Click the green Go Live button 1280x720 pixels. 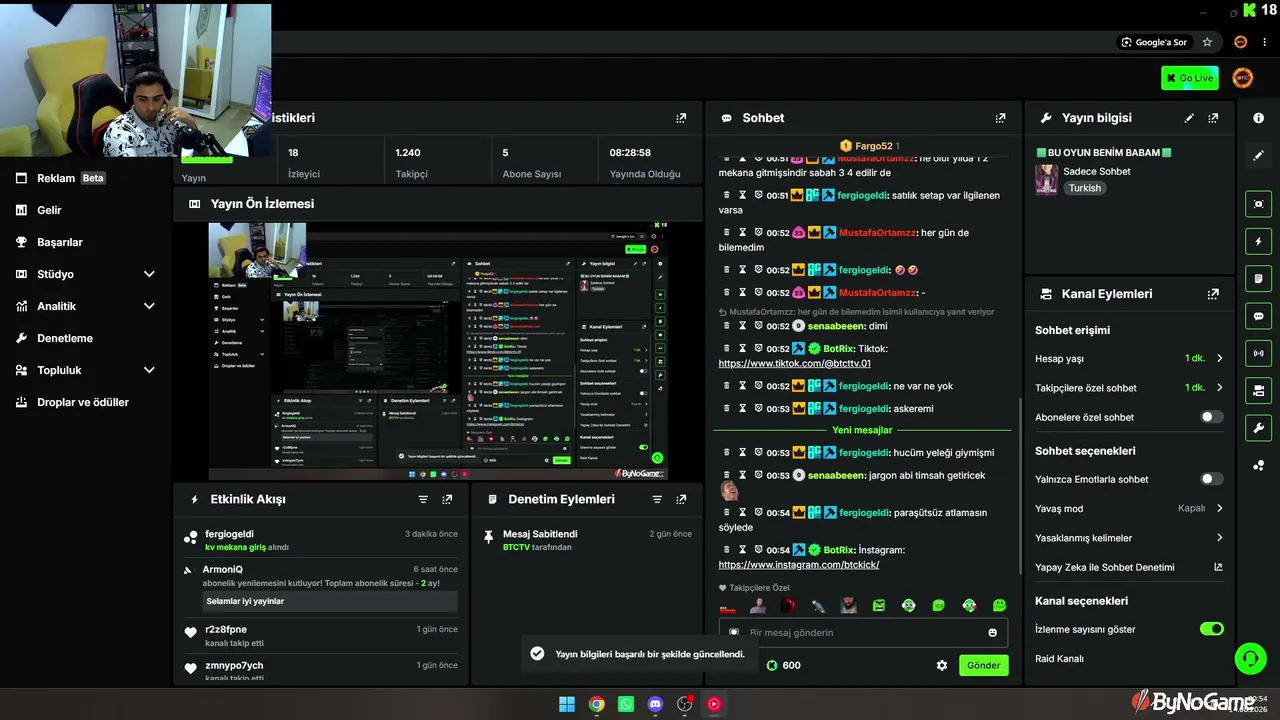point(1190,78)
